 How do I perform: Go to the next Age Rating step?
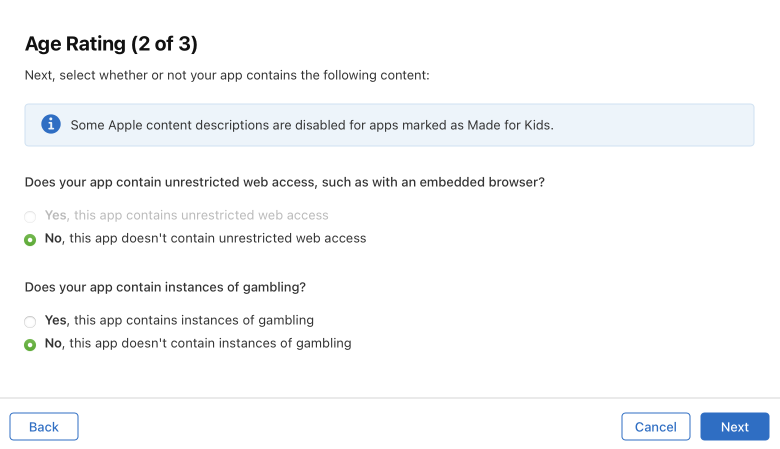point(735,427)
